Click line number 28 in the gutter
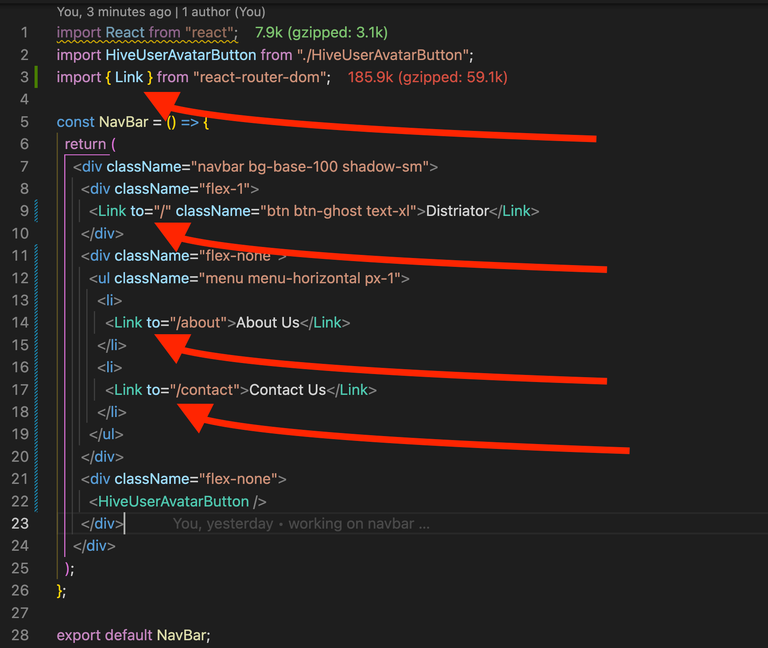768x648 pixels. 20,635
